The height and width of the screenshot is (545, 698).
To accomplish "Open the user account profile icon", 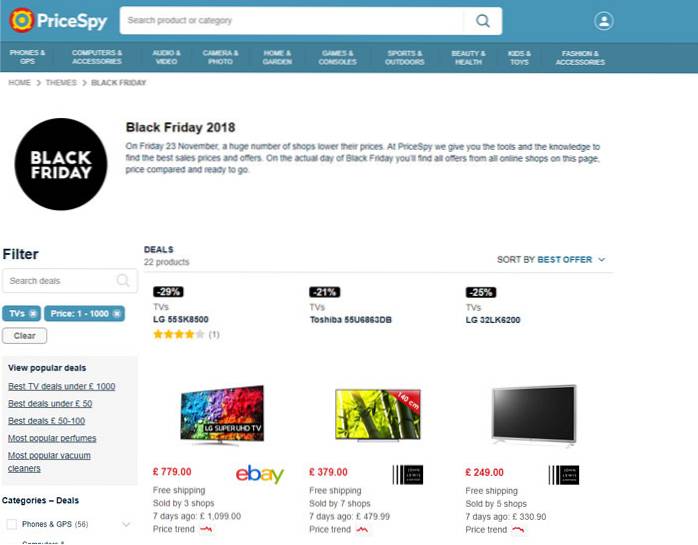I will pyautogui.click(x=604, y=21).
